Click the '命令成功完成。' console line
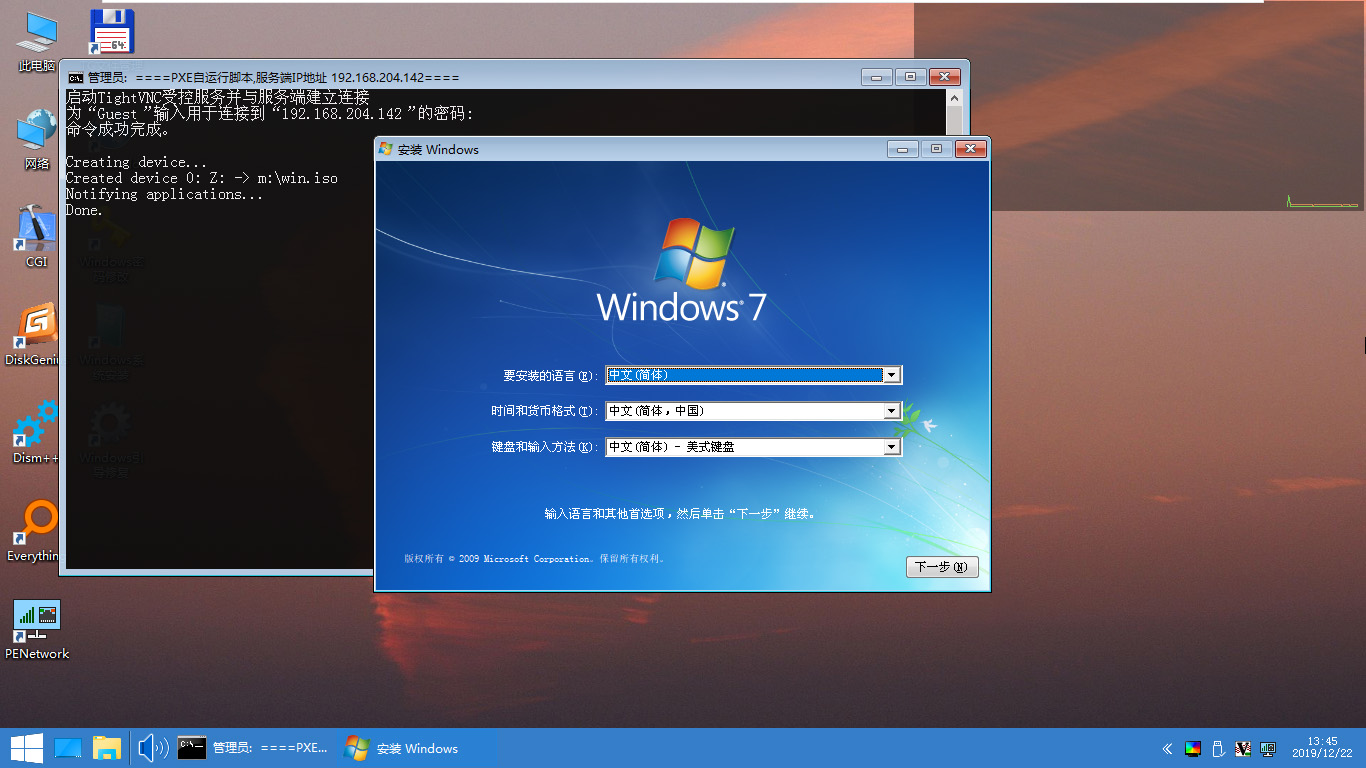 pos(118,130)
